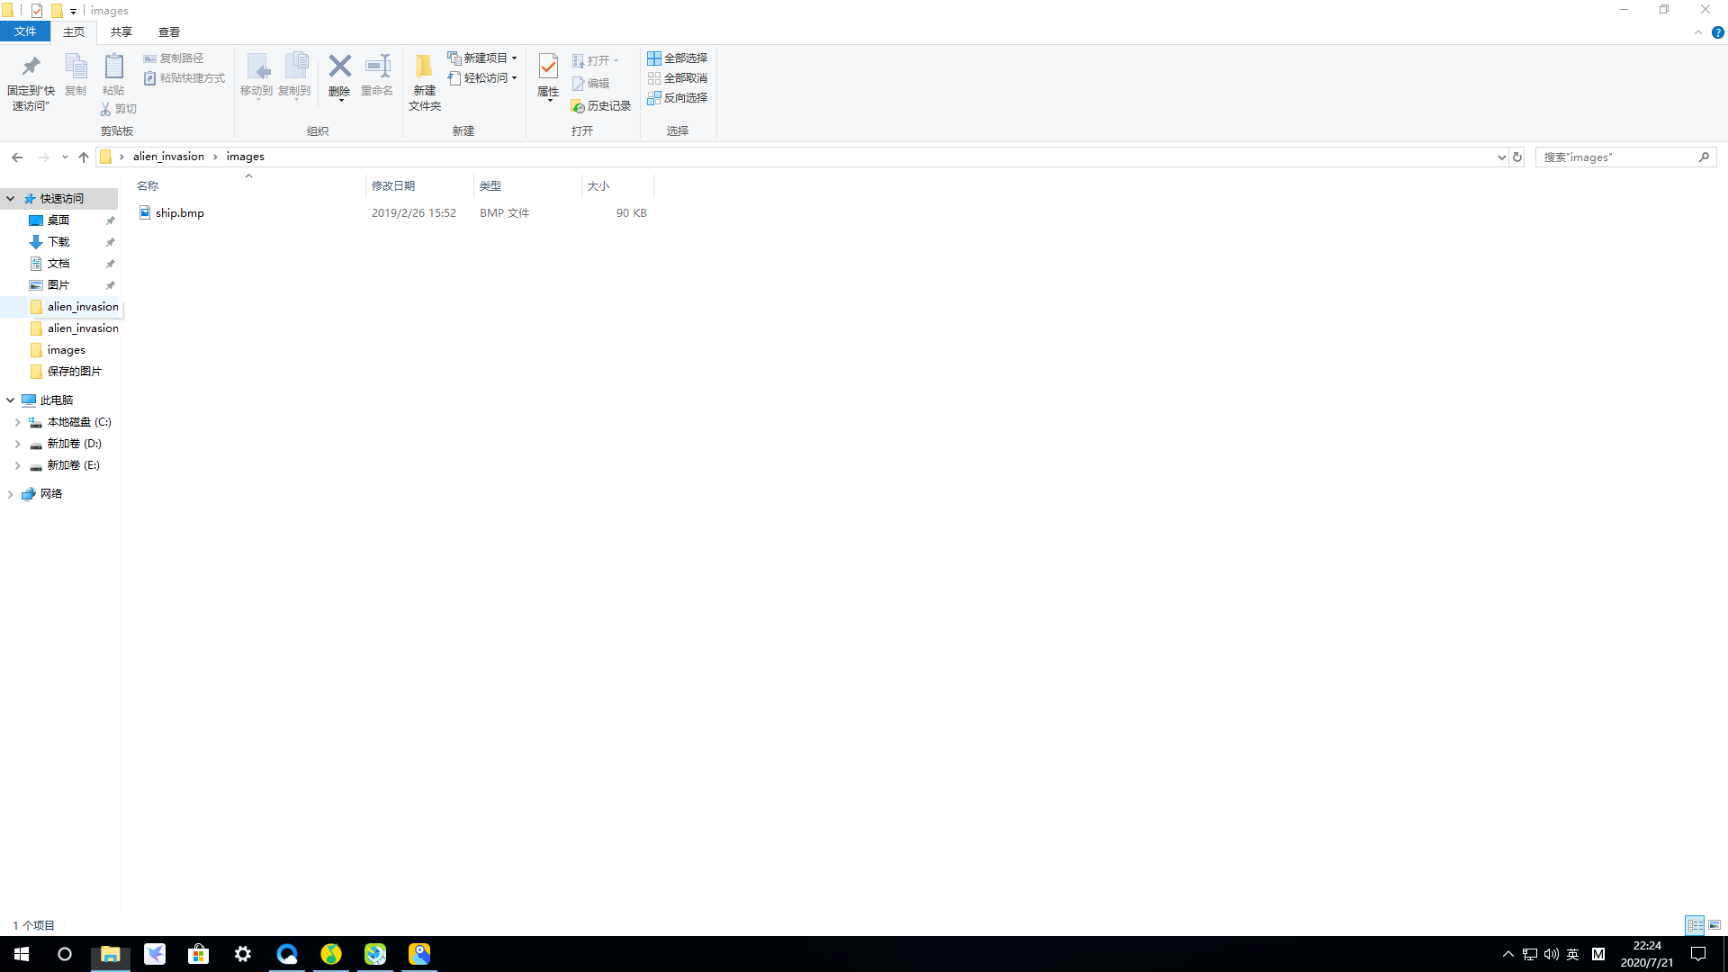The height and width of the screenshot is (972, 1728).
Task: Open the Help question-mark icon
Action: [1717, 32]
